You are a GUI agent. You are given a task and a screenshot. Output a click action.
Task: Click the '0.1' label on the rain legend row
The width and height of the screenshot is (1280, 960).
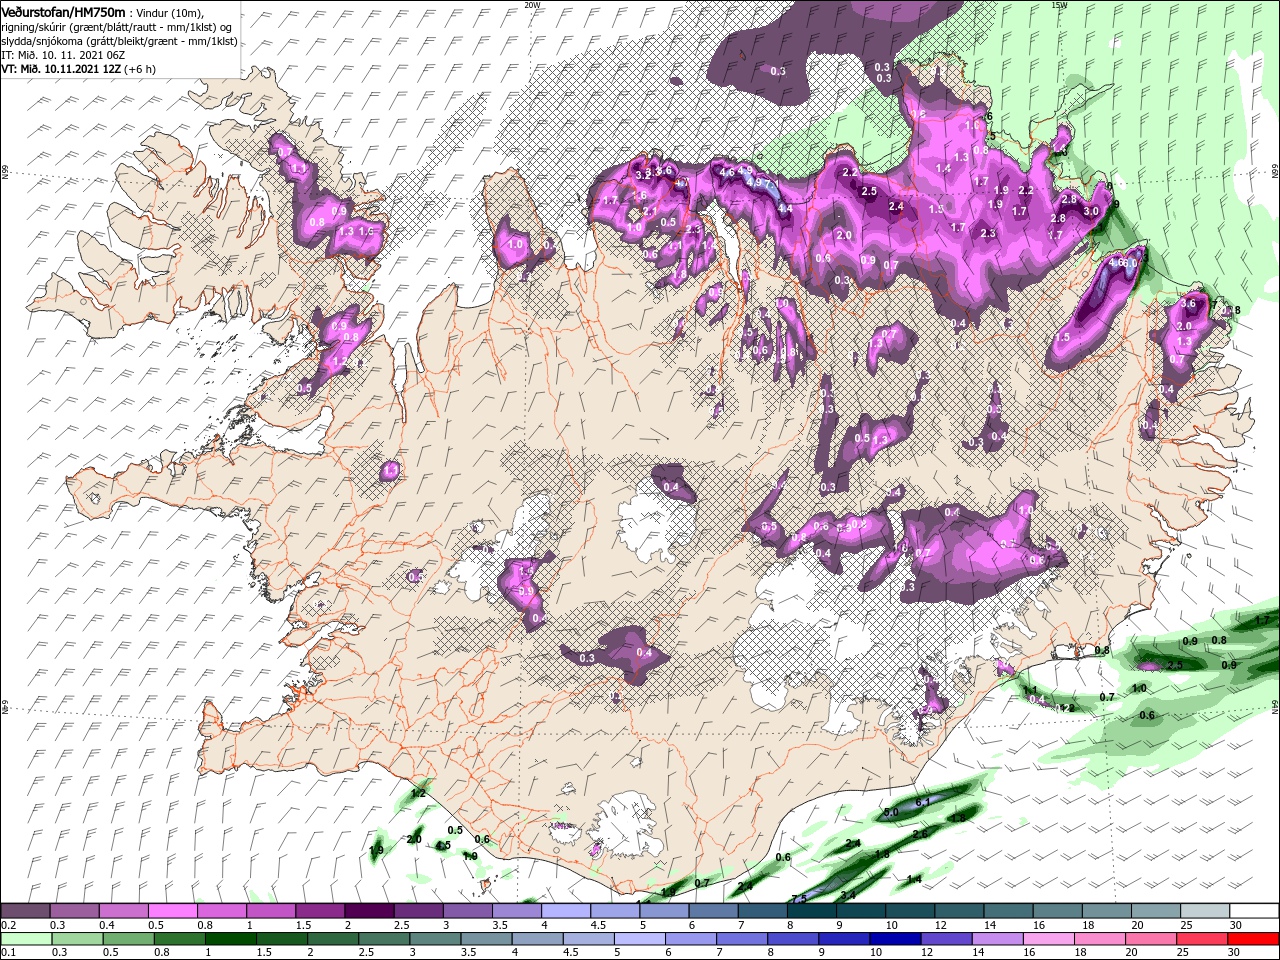8,953
